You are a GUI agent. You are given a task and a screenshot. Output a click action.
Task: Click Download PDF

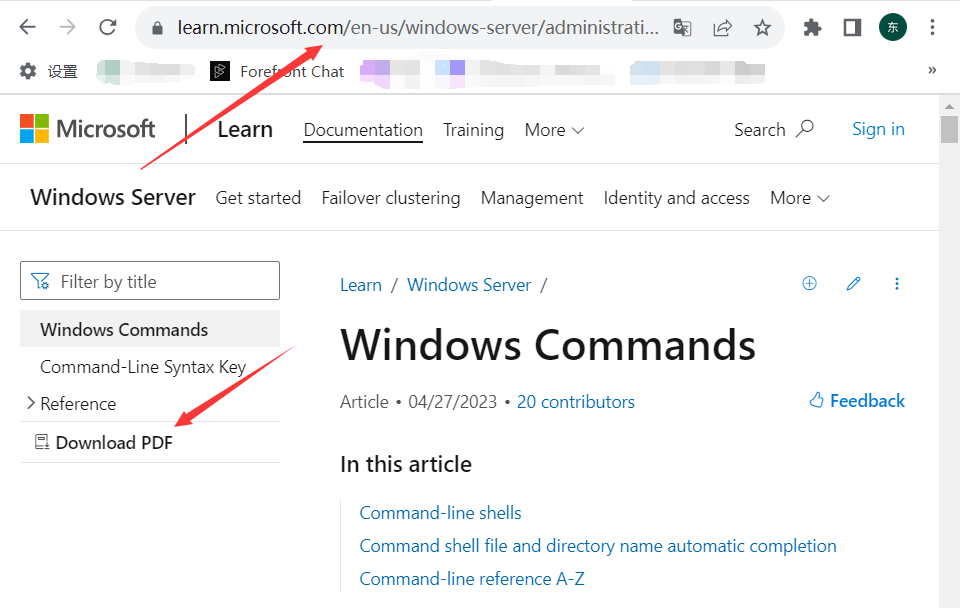coord(104,442)
